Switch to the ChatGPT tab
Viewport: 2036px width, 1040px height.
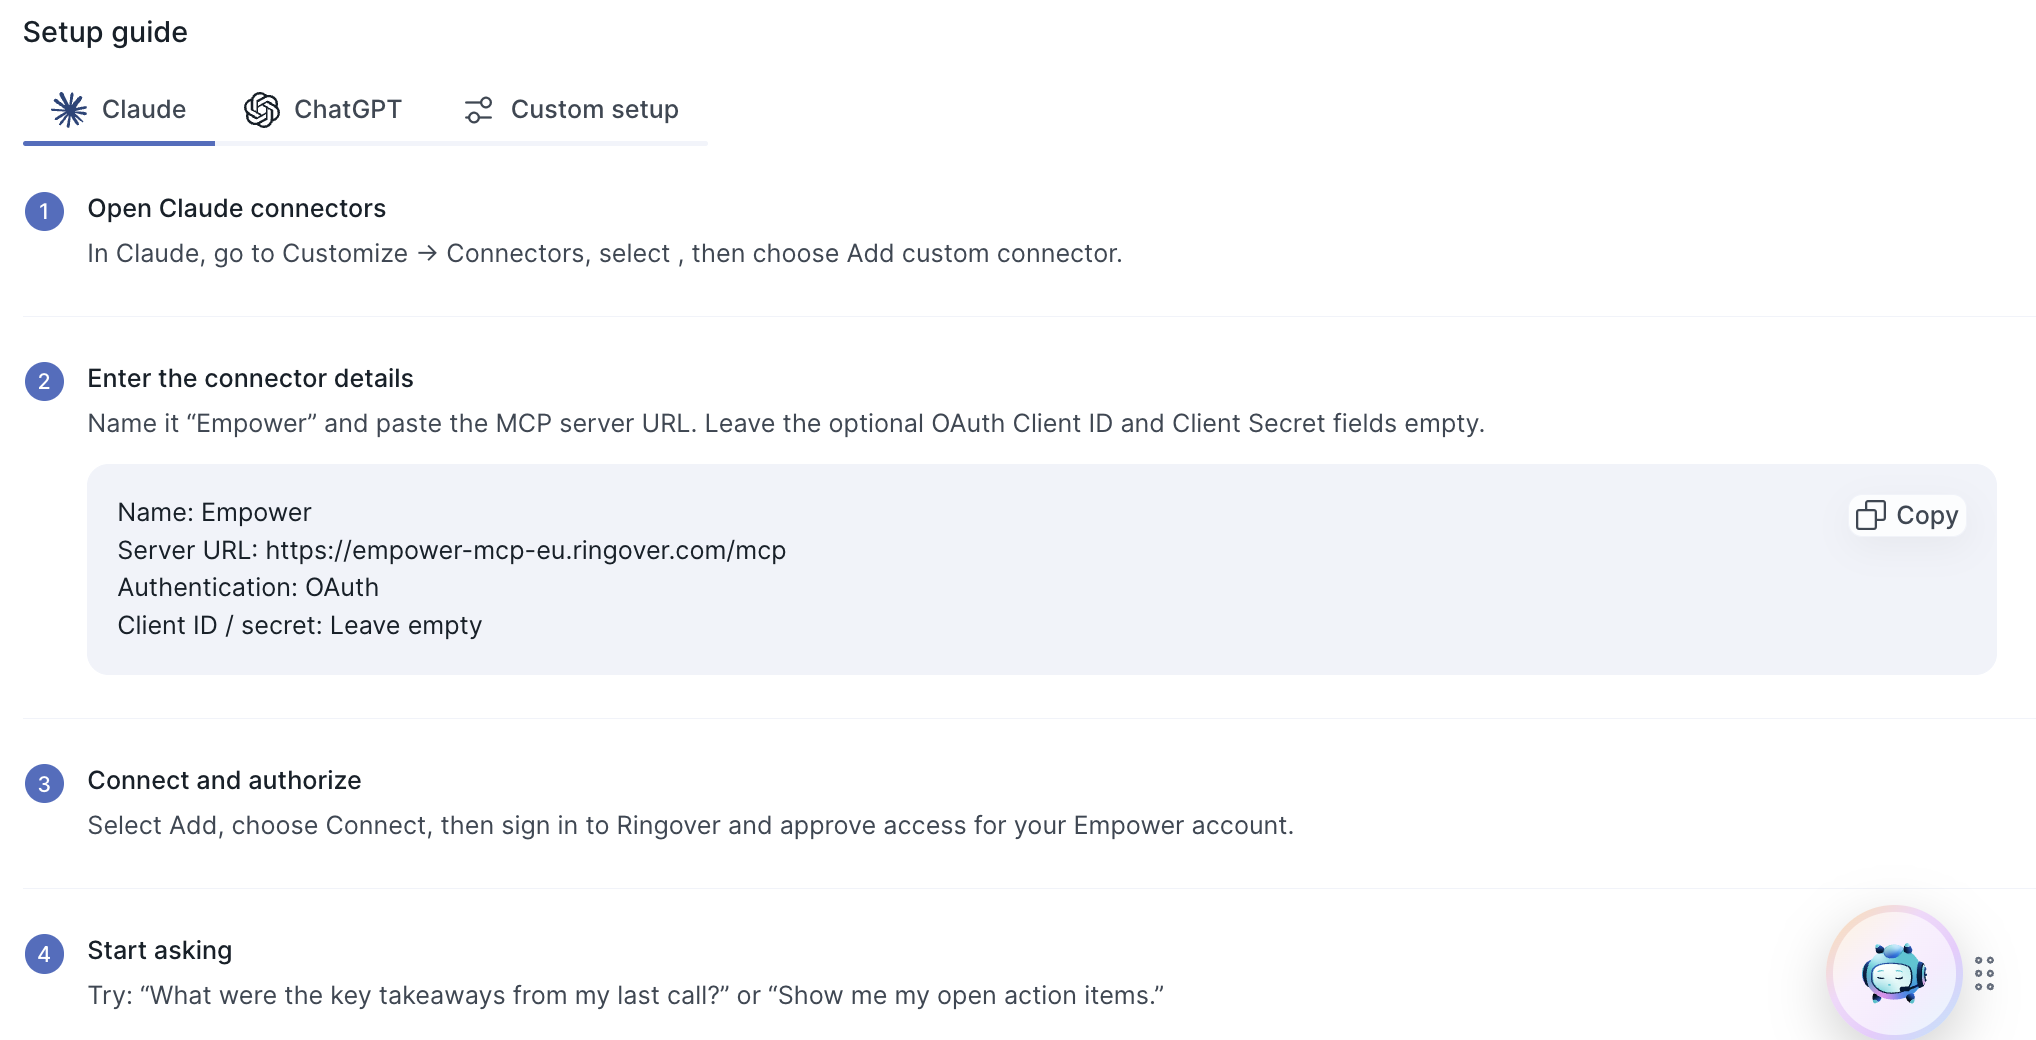click(x=323, y=109)
